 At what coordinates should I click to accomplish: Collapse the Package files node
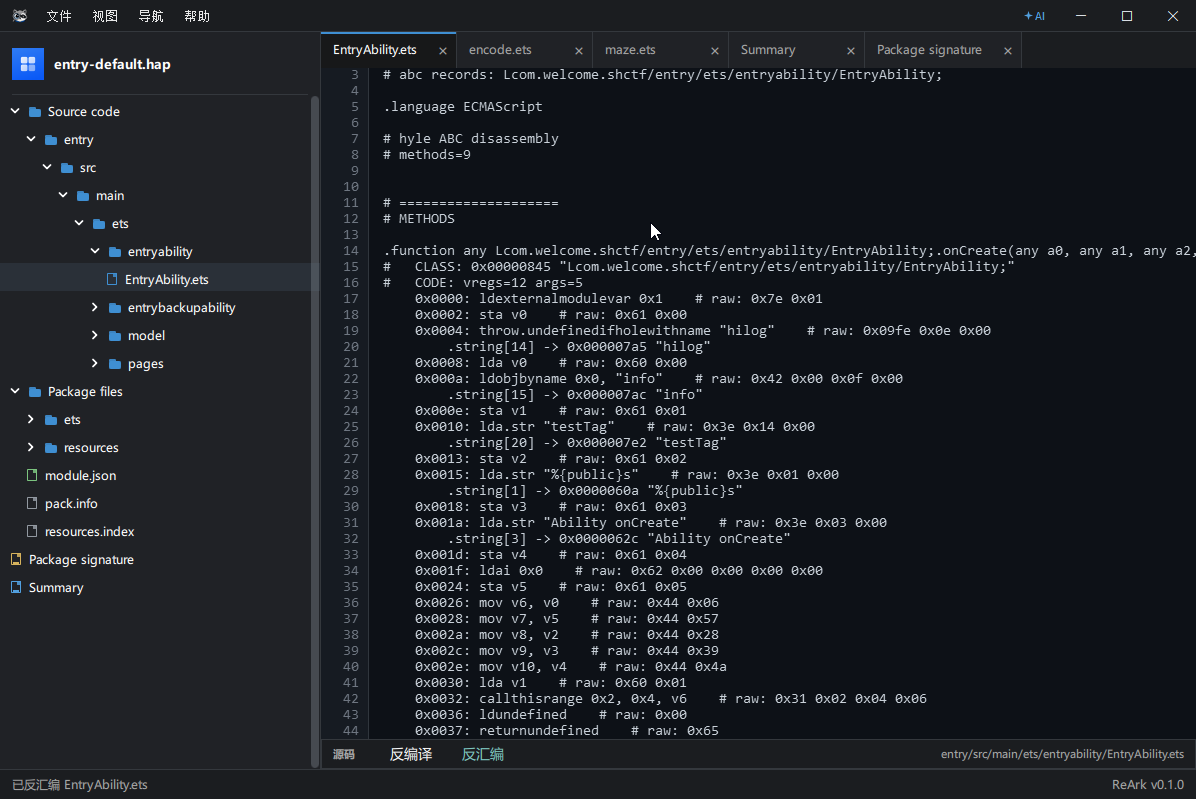15,391
